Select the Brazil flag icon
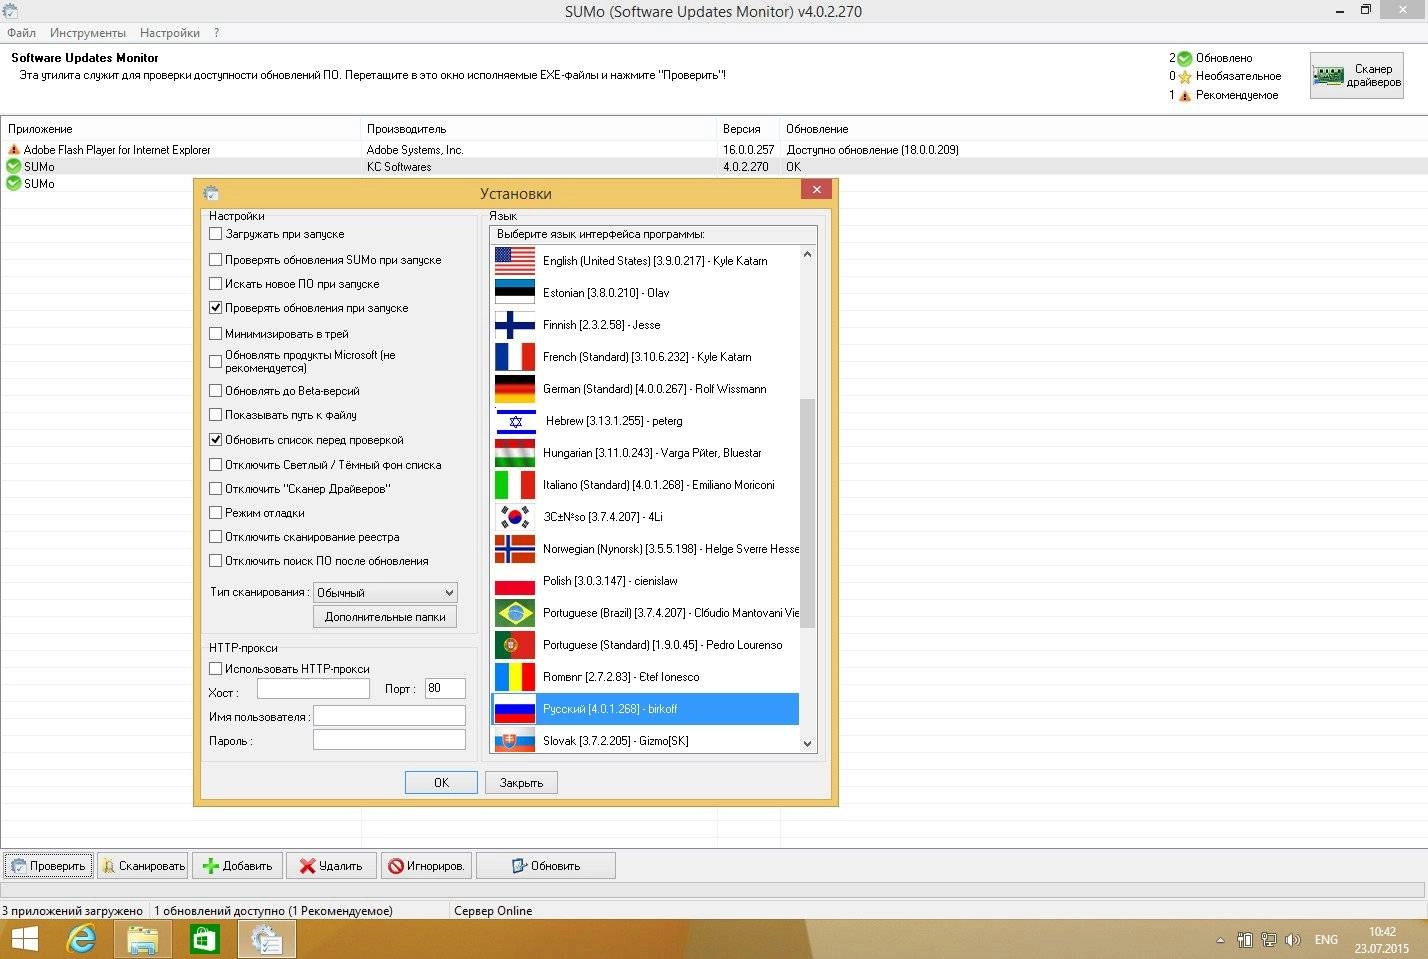 pyautogui.click(x=515, y=612)
